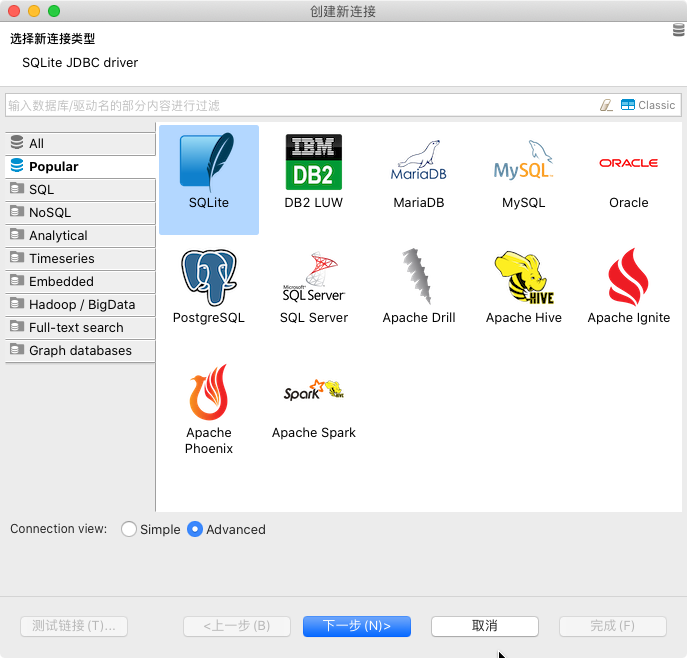
Task: Open the Timeseries category
Action: [81, 258]
